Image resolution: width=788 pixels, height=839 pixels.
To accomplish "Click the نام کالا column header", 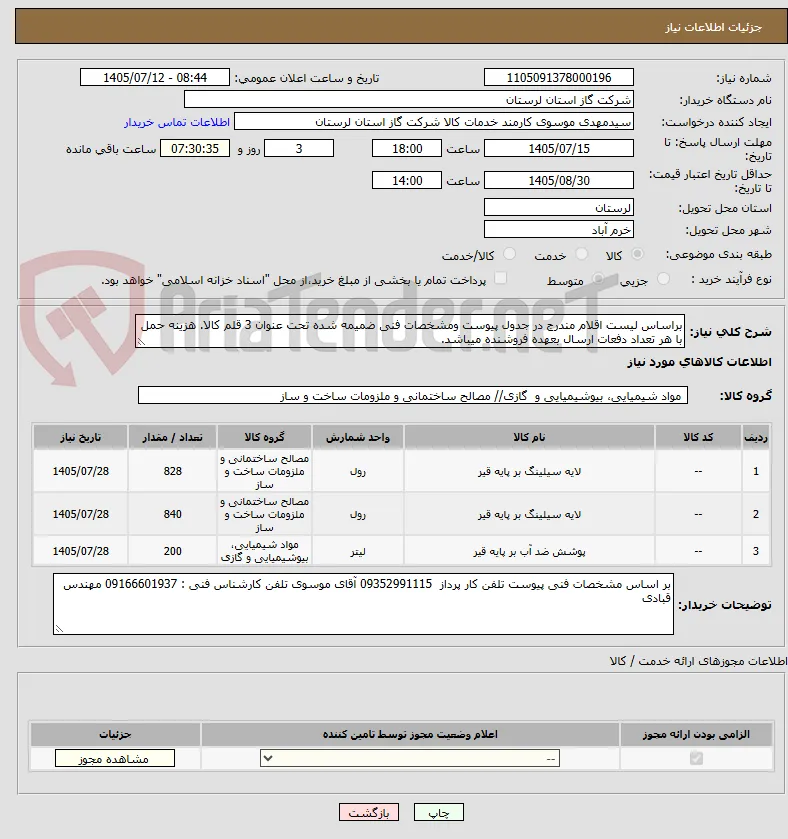I will (x=529, y=437).
